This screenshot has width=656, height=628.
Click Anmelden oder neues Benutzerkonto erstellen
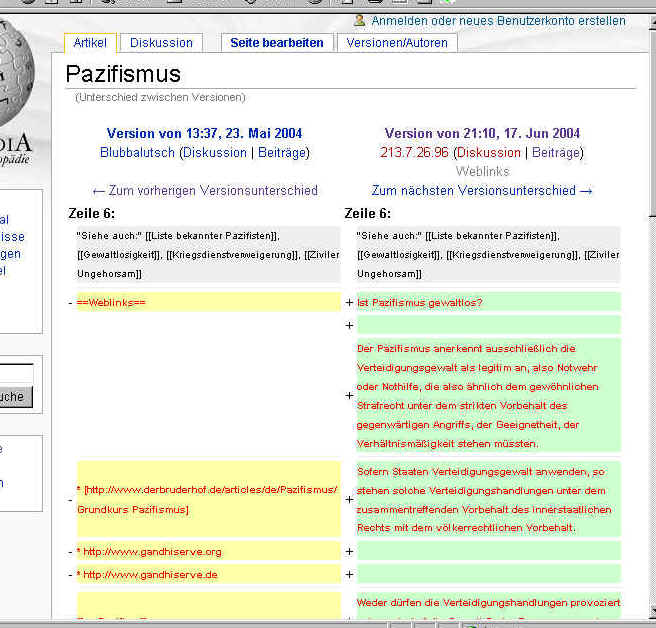(x=498, y=21)
